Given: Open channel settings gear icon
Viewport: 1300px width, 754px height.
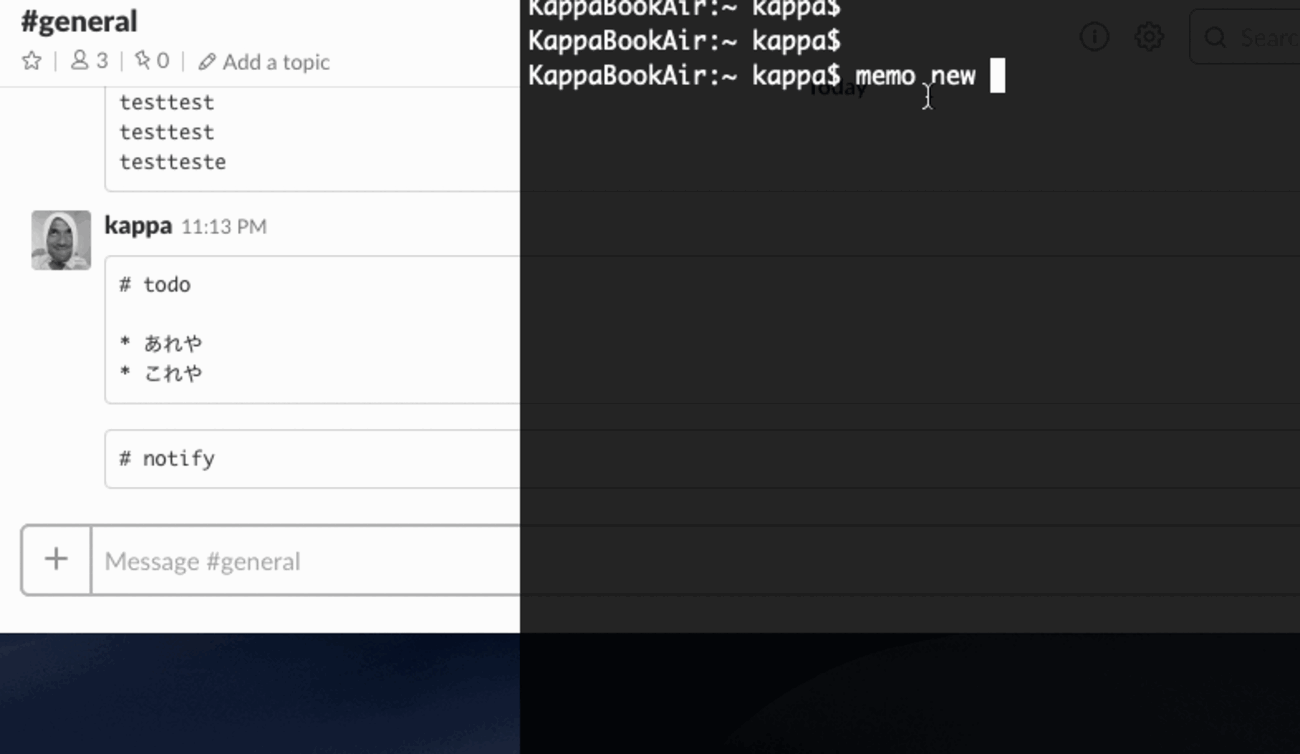Looking at the screenshot, I should click(1149, 37).
